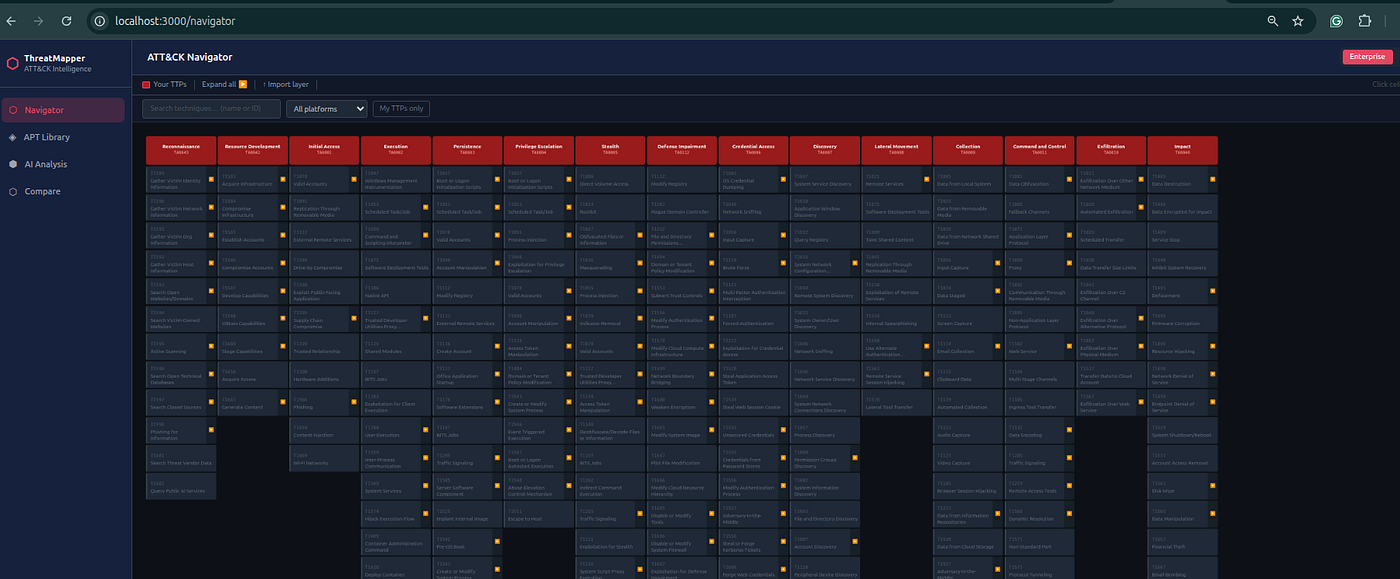Click the Direct Volume Access technique
The width and height of the screenshot is (1400, 579).
point(610,179)
